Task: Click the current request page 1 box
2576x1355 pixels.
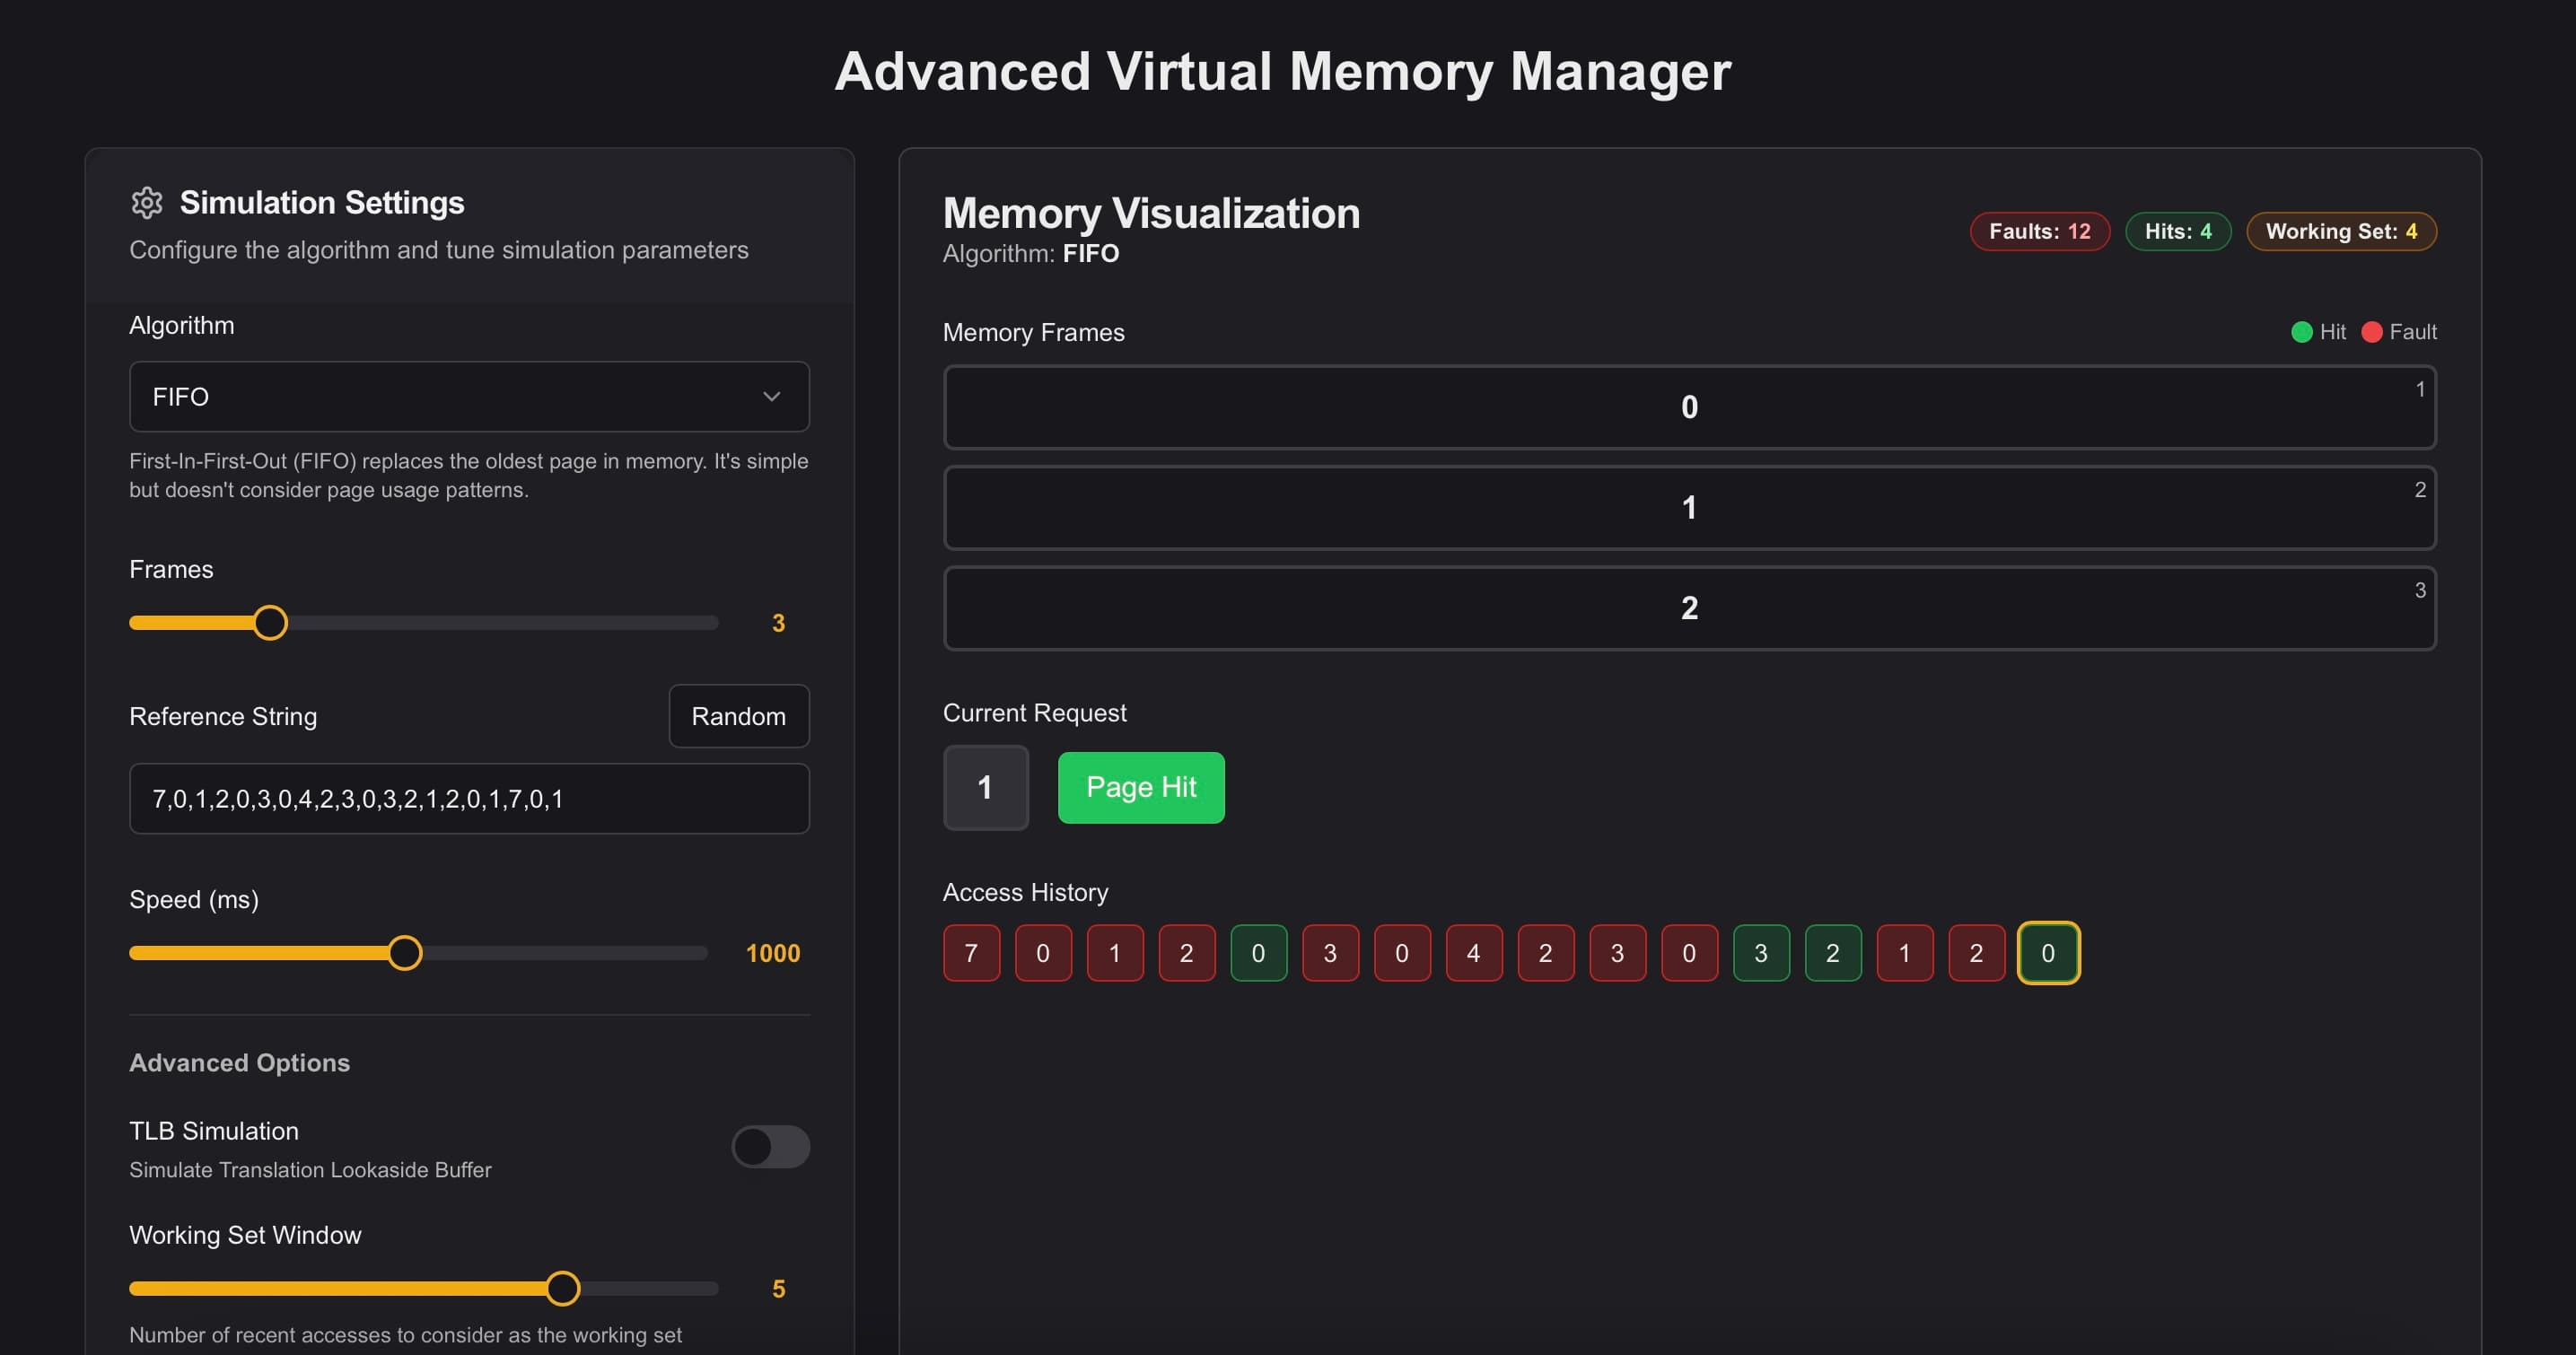Action: click(986, 788)
